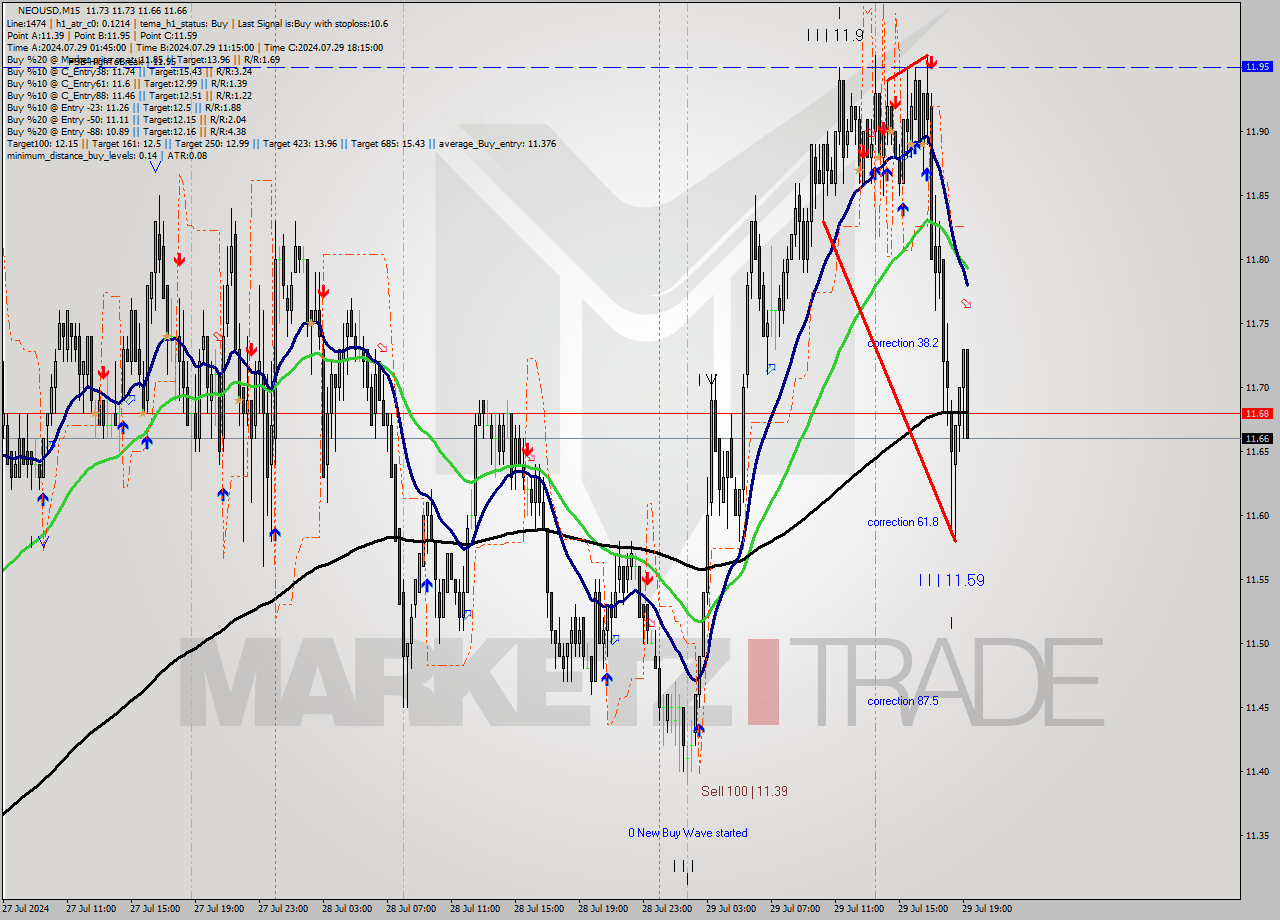Click the '0 New Buy Wave started' label
Screen dimensions: 1280x920
tap(687, 833)
